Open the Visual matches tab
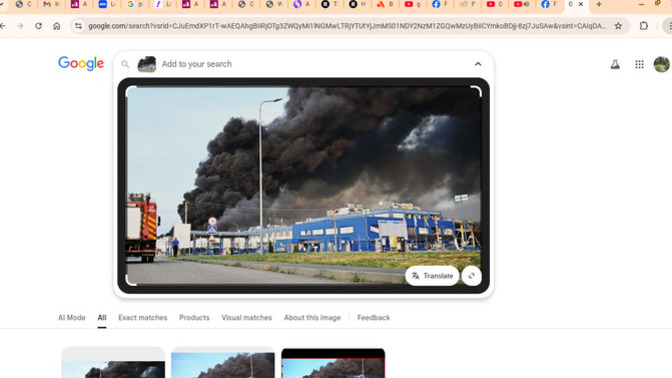 [246, 318]
